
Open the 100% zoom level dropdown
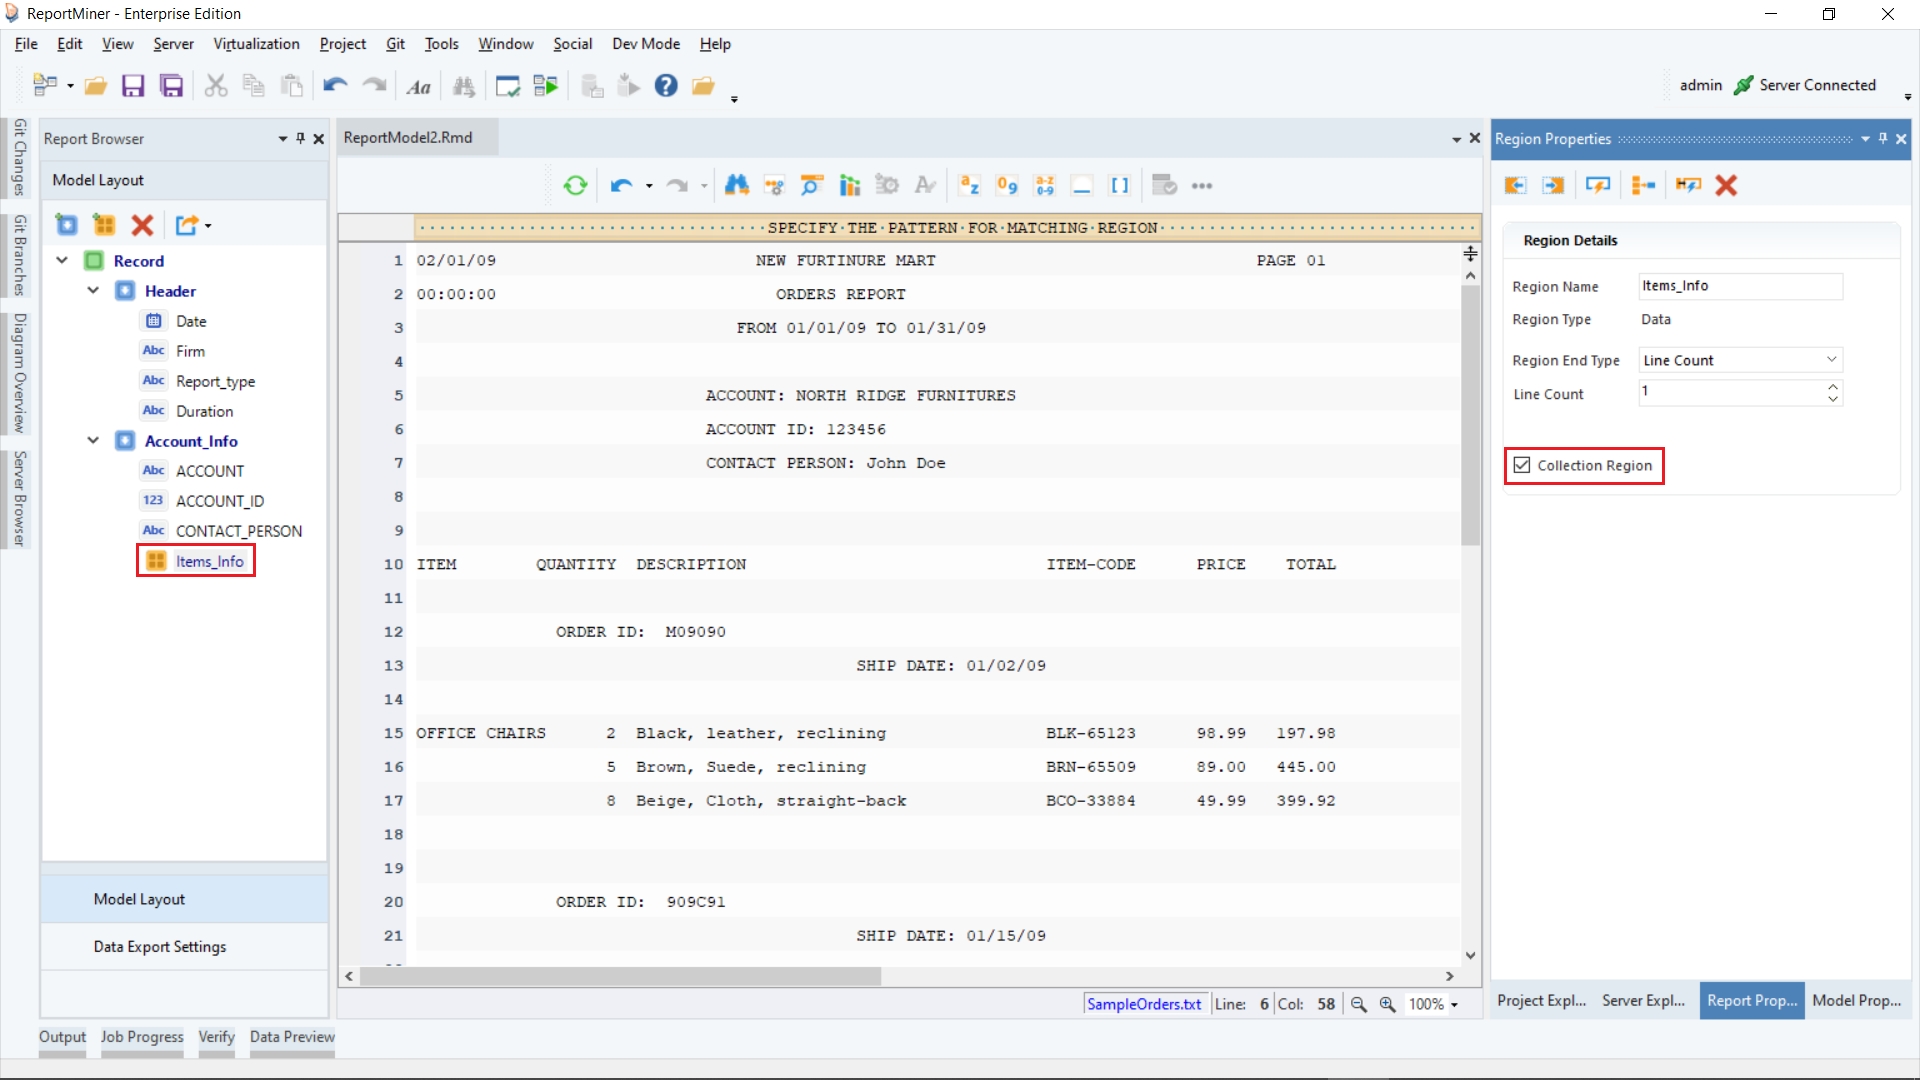point(1454,1005)
